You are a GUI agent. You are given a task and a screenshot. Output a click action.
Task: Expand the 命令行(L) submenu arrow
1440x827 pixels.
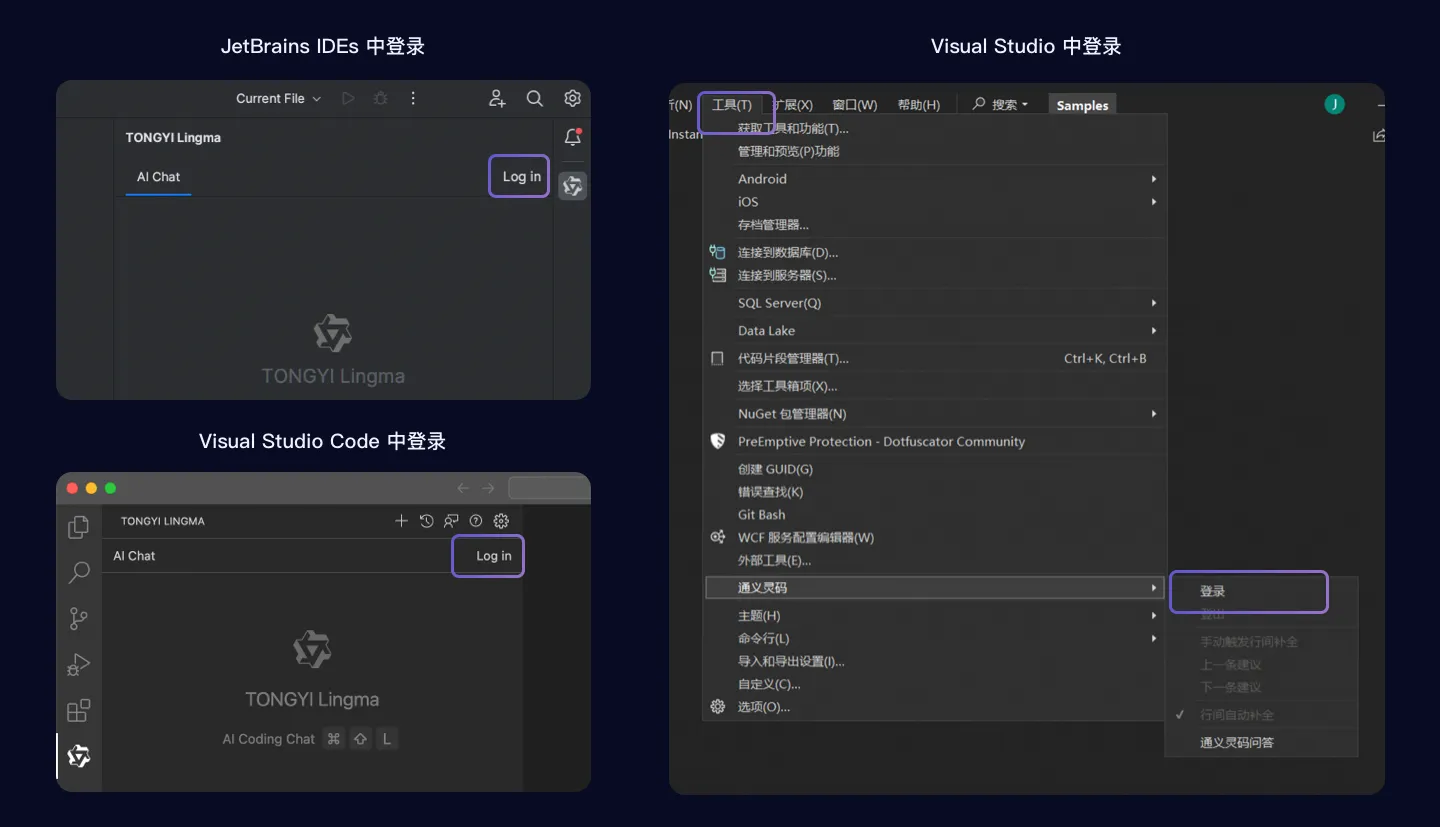point(1153,639)
